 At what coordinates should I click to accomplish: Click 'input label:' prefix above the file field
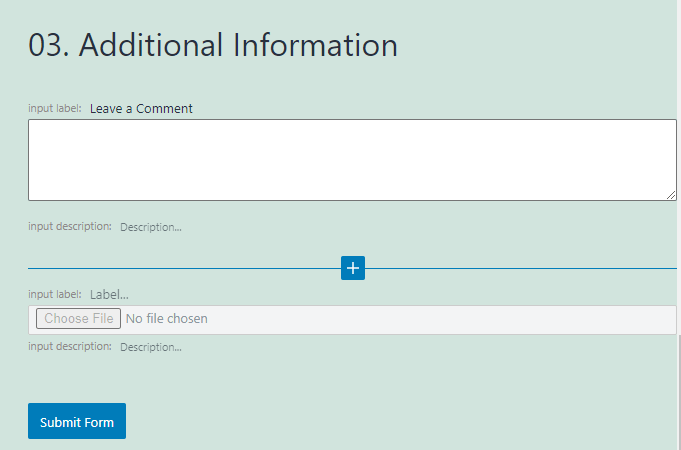pyautogui.click(x=55, y=294)
